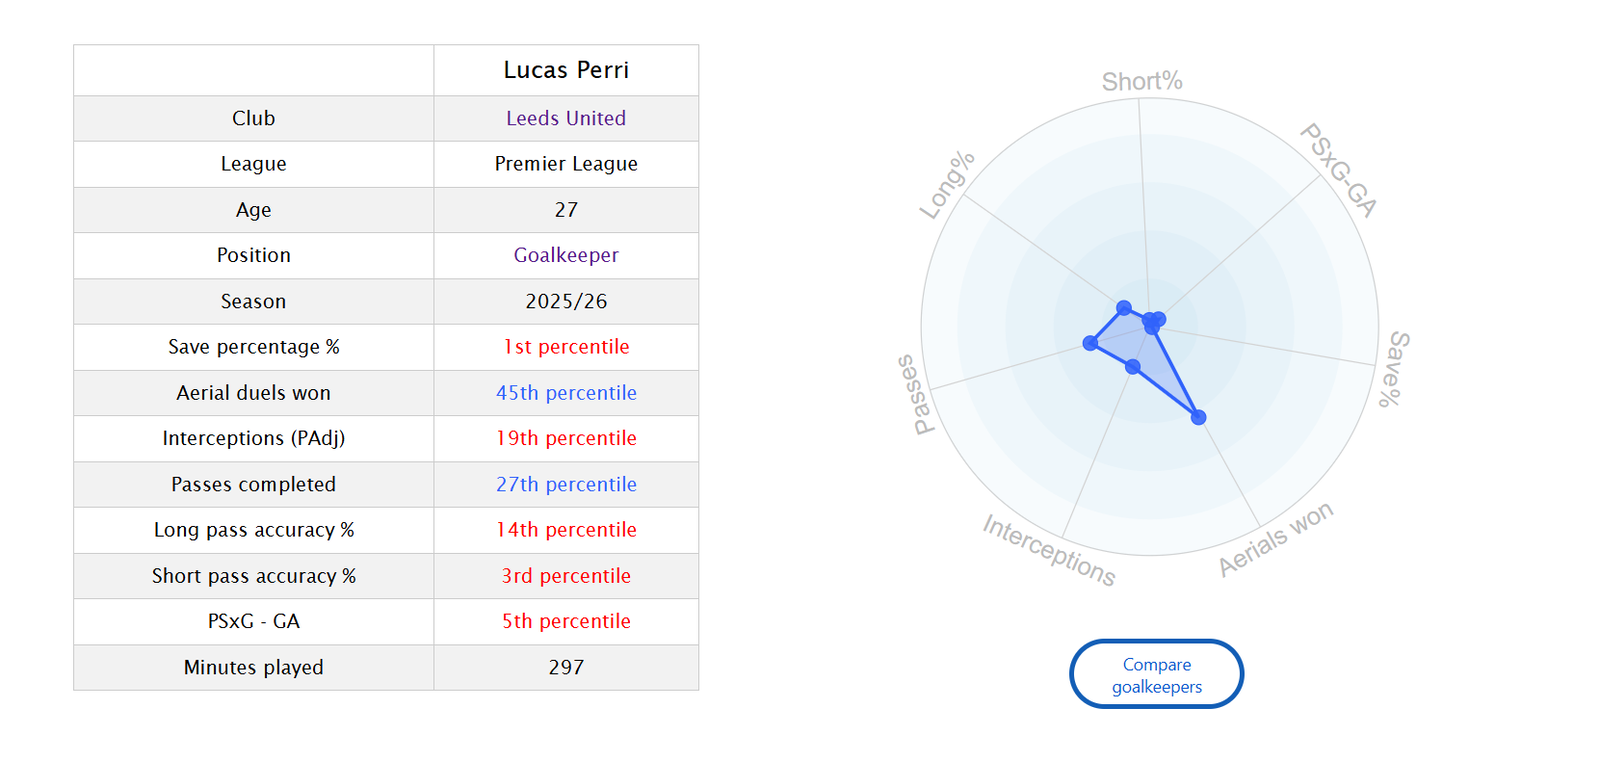Viewport: 1600px width, 761px height.
Task: Click the PSxG-GA axis label on radar
Action: (1339, 170)
